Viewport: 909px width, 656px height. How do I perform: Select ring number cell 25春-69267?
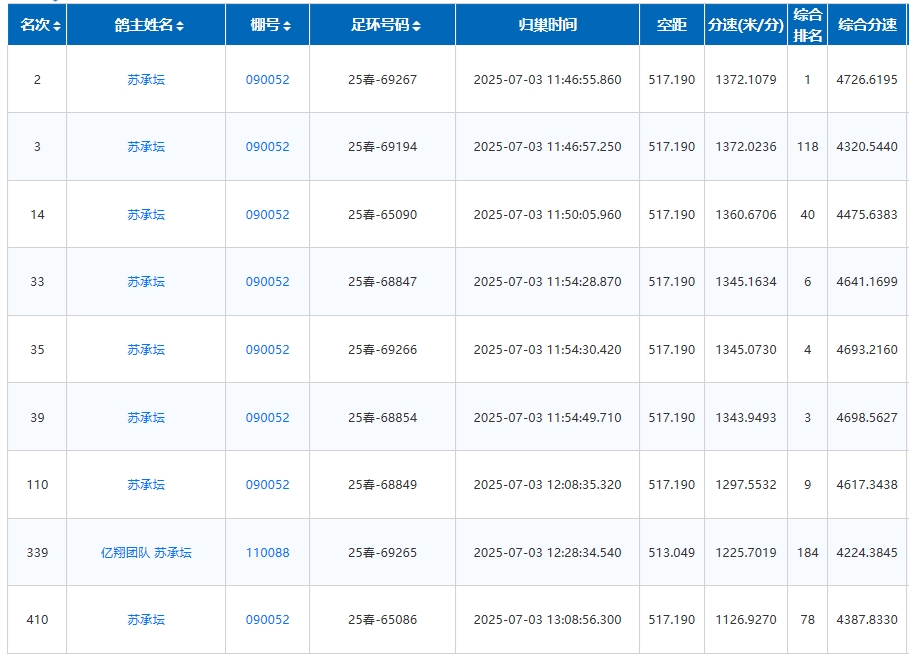pos(382,80)
